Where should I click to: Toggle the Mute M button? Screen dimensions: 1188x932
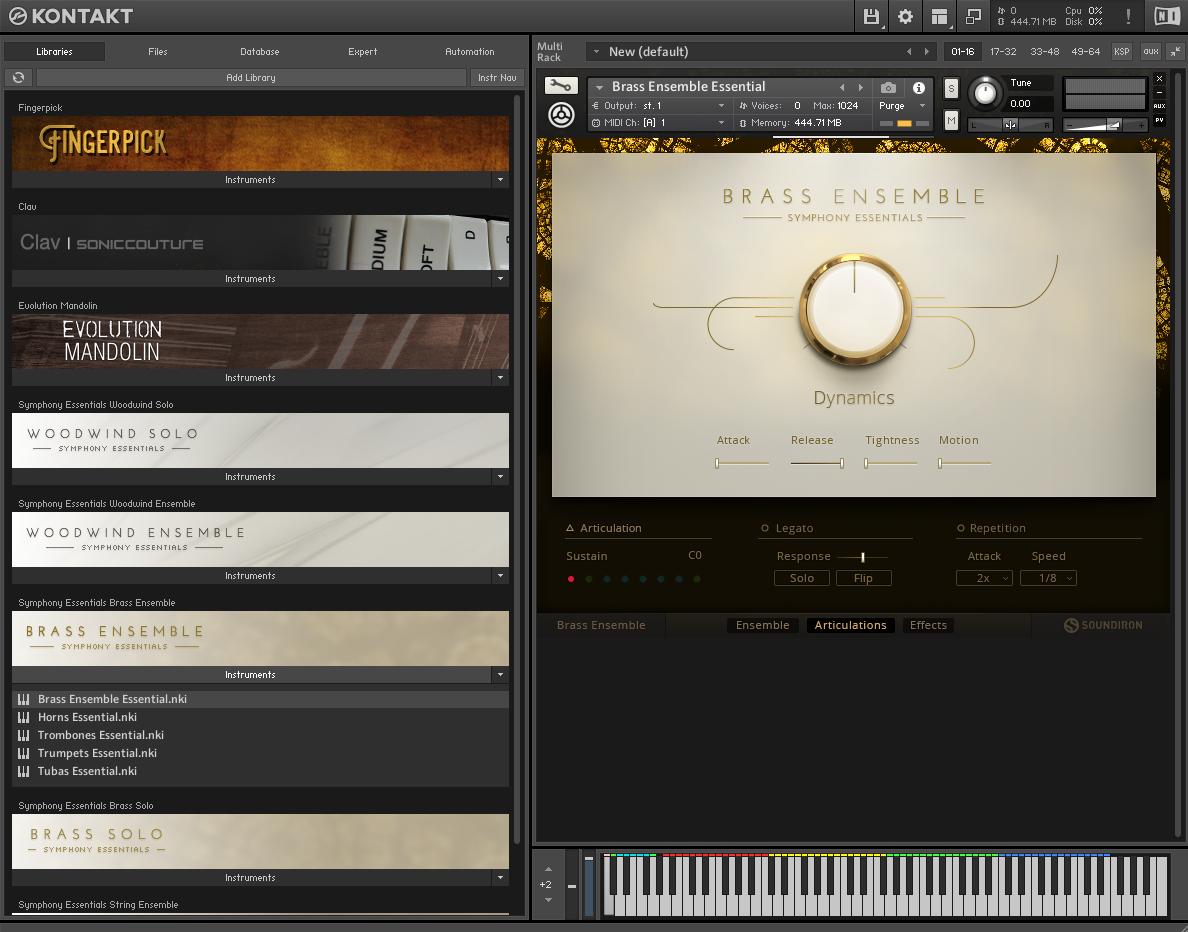pyautogui.click(x=952, y=120)
